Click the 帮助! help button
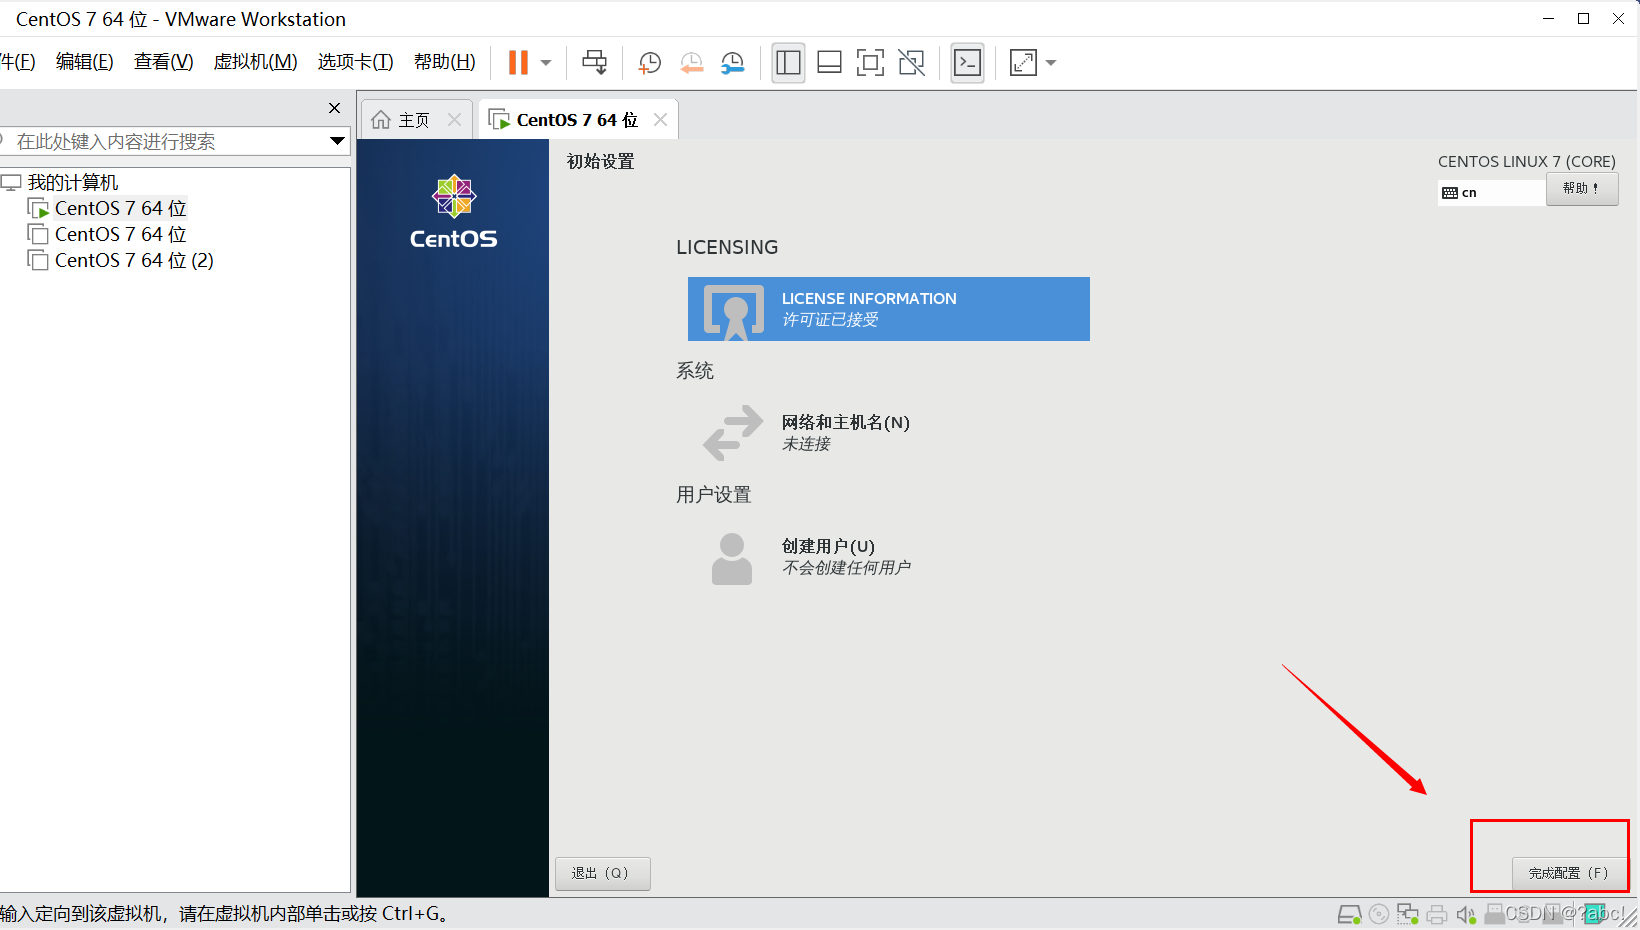The width and height of the screenshot is (1640, 930). click(1582, 189)
